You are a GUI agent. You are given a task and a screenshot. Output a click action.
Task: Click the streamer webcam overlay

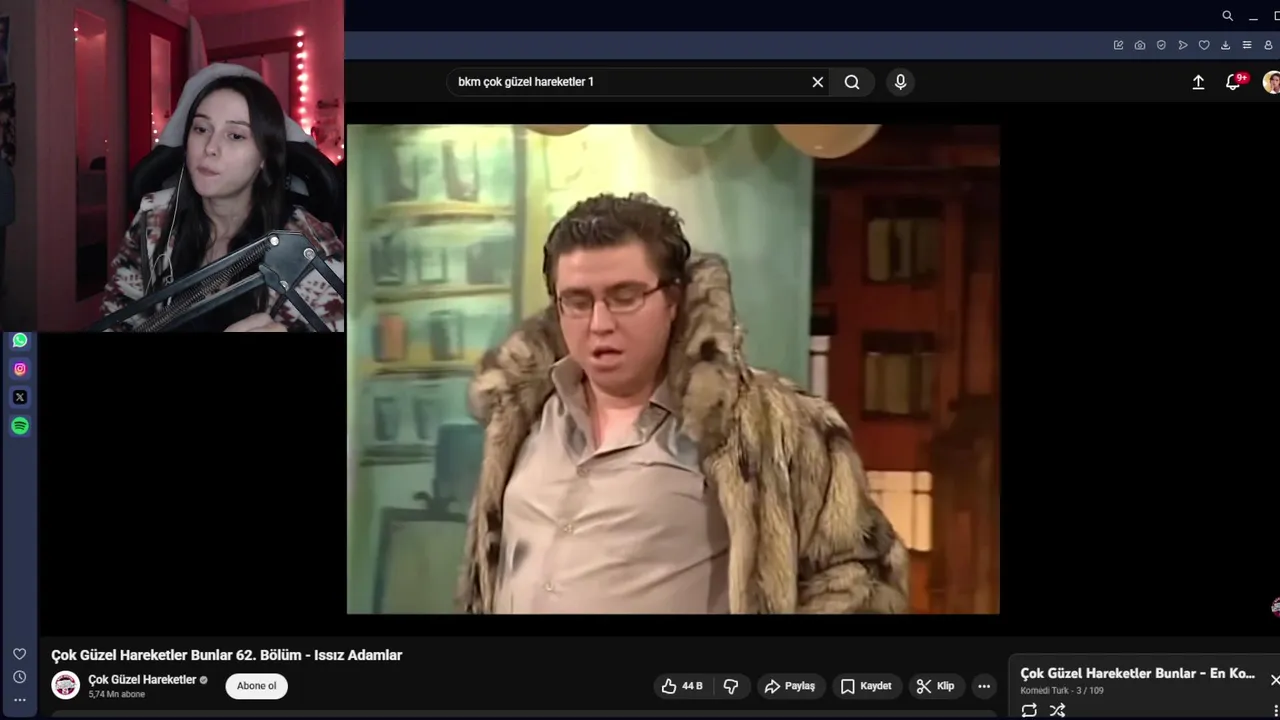click(x=172, y=166)
